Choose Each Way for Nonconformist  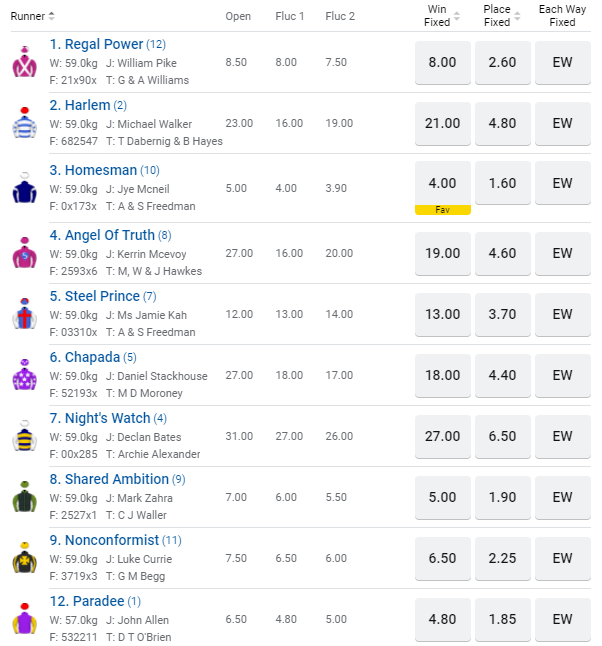[563, 558]
